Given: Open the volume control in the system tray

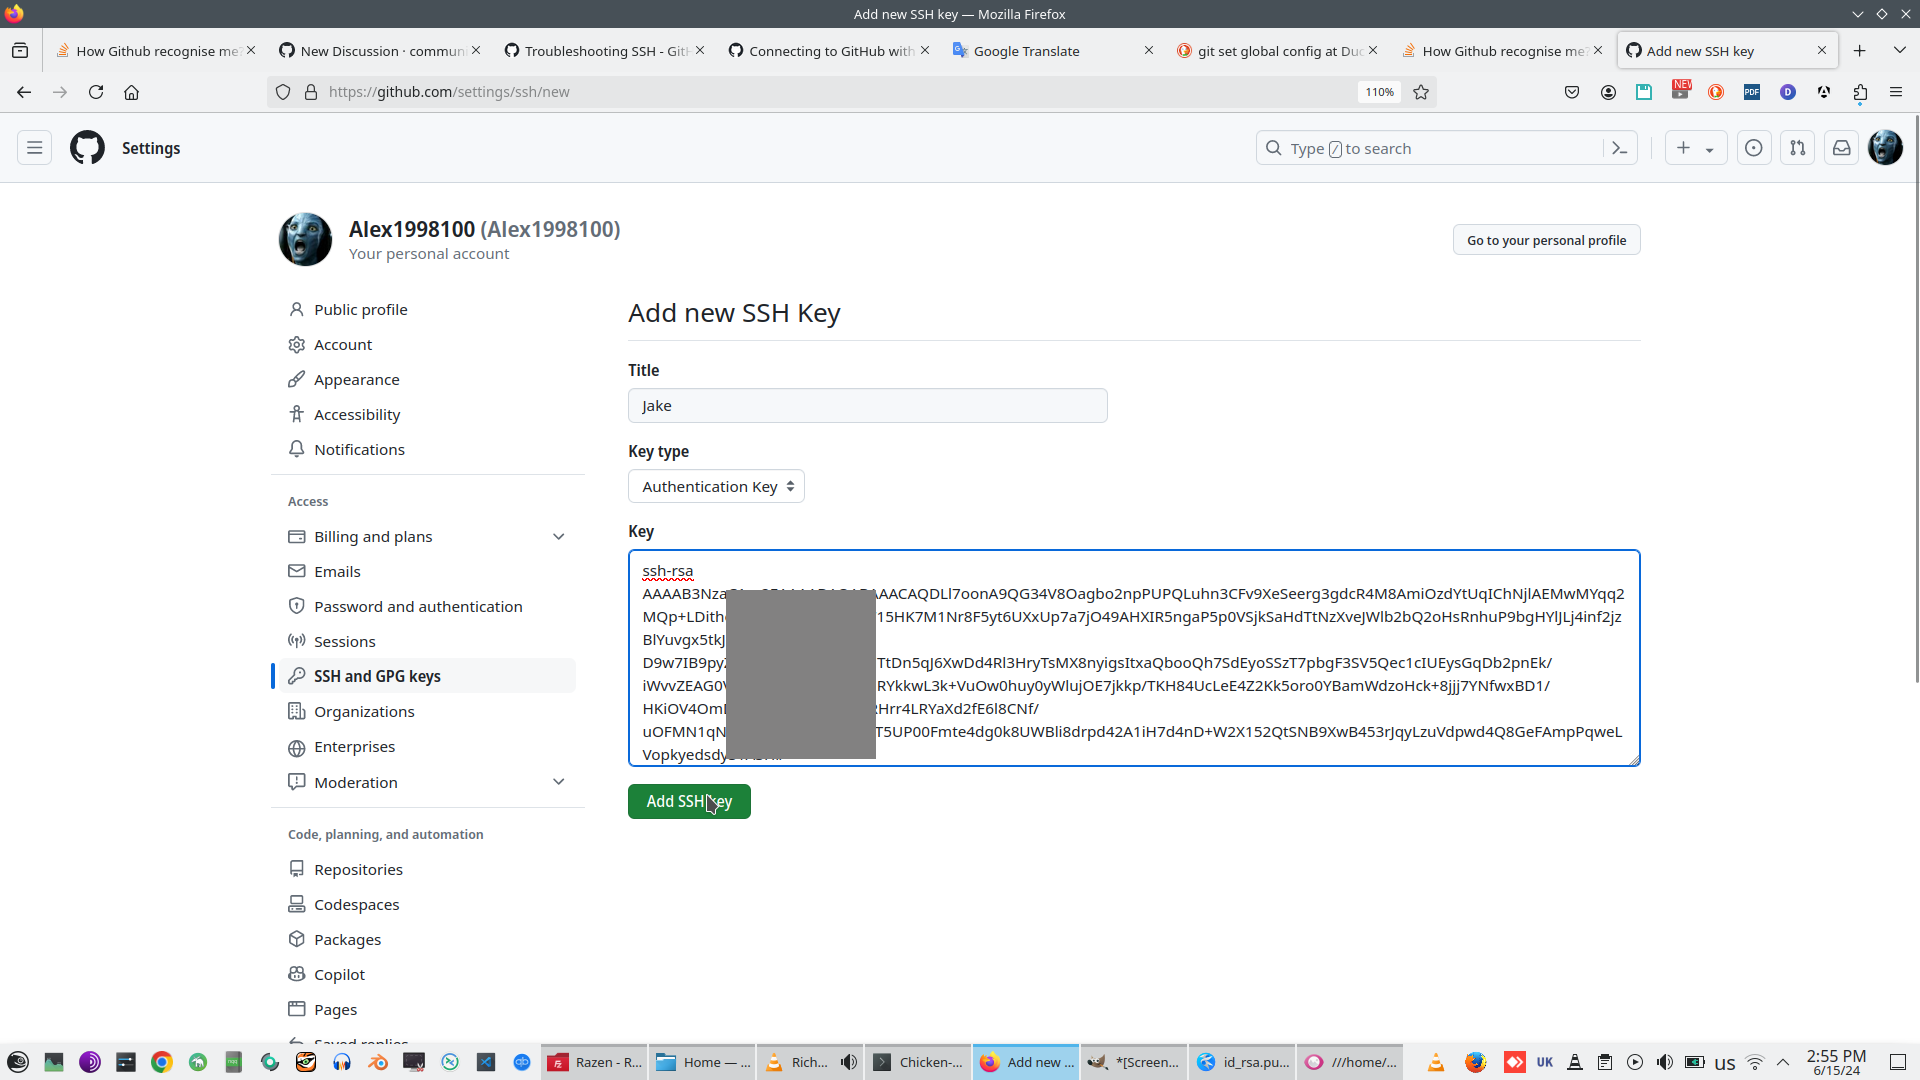Looking at the screenshot, I should coord(1665,1062).
